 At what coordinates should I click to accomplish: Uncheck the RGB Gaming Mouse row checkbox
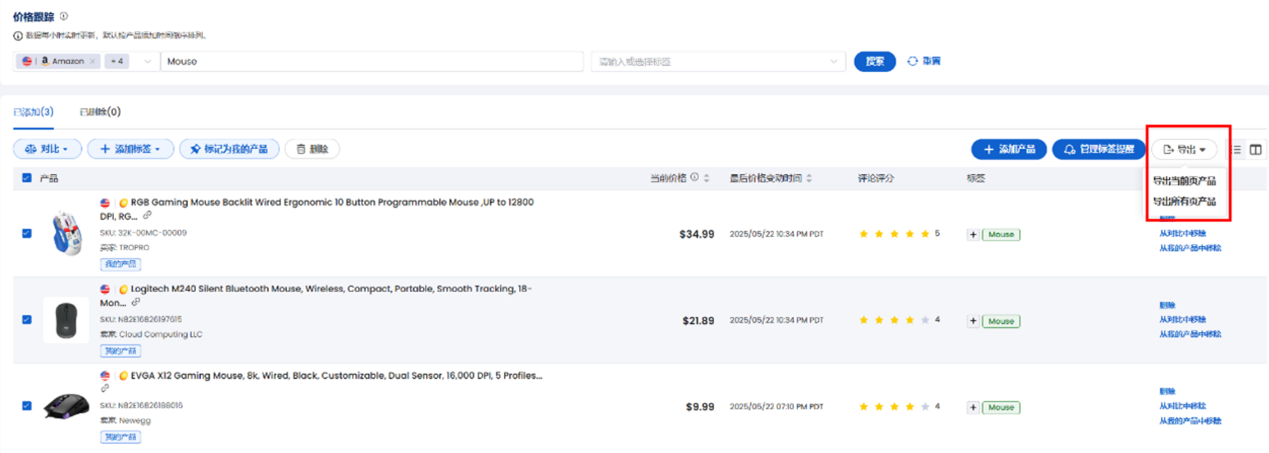[x=26, y=234]
